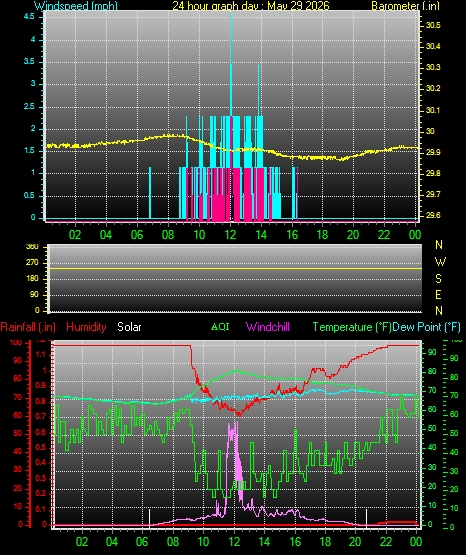
Task: Click the 1.1 rainfall axis value
Action: [41, 354]
